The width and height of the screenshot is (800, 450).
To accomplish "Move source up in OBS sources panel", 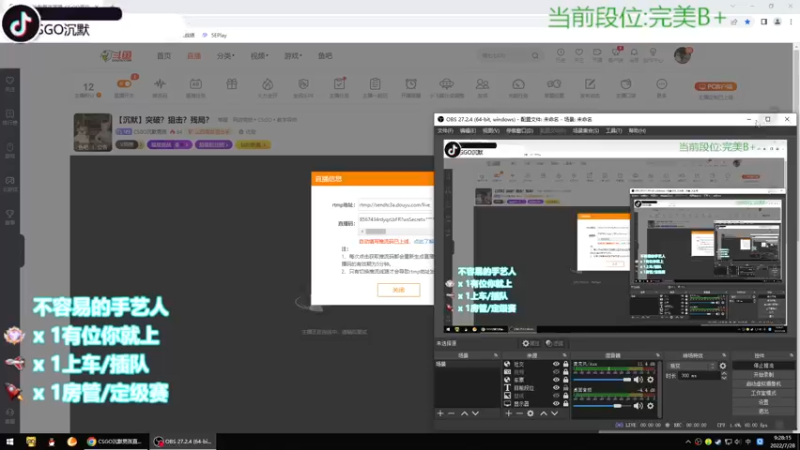I will (543, 413).
